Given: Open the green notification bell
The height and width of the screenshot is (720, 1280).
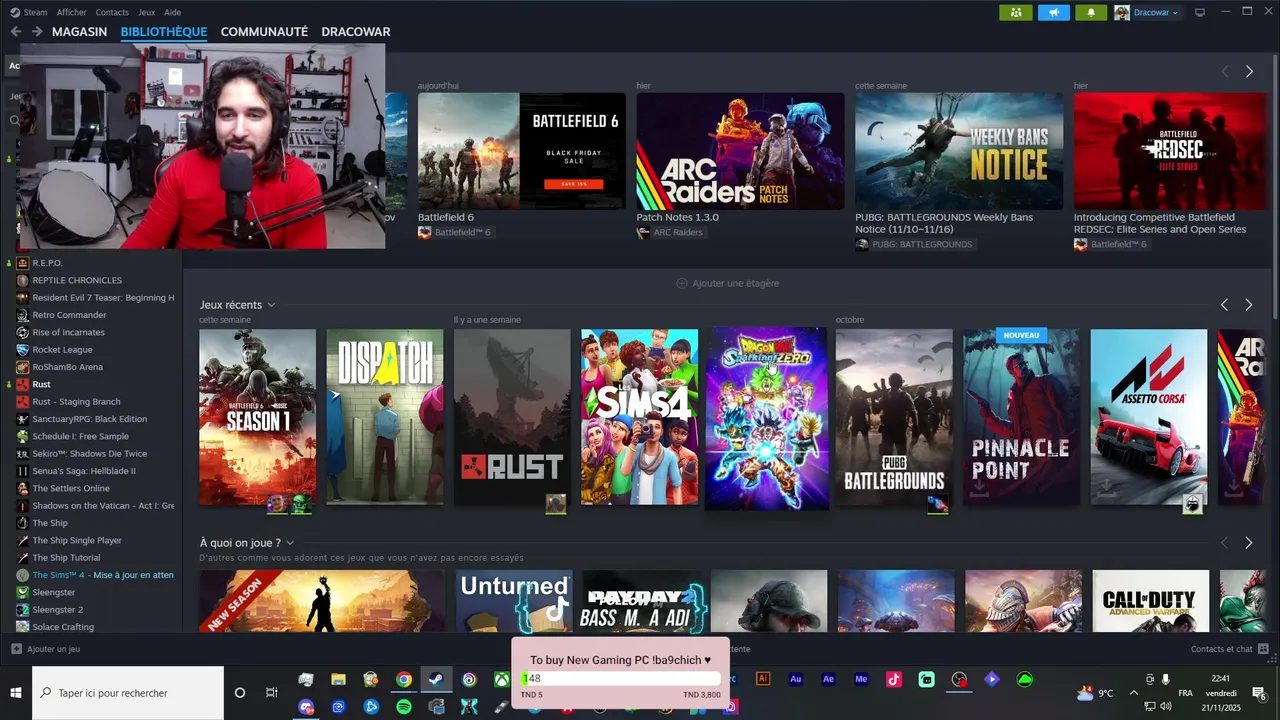Looking at the screenshot, I should [1091, 12].
